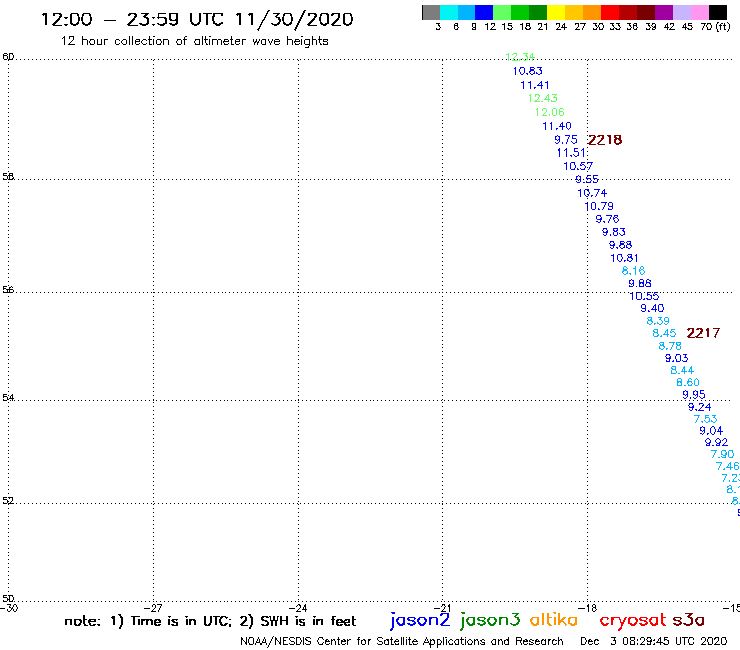740x650 pixels.
Task: Click the wave height value 8.16
Action: [633, 270]
